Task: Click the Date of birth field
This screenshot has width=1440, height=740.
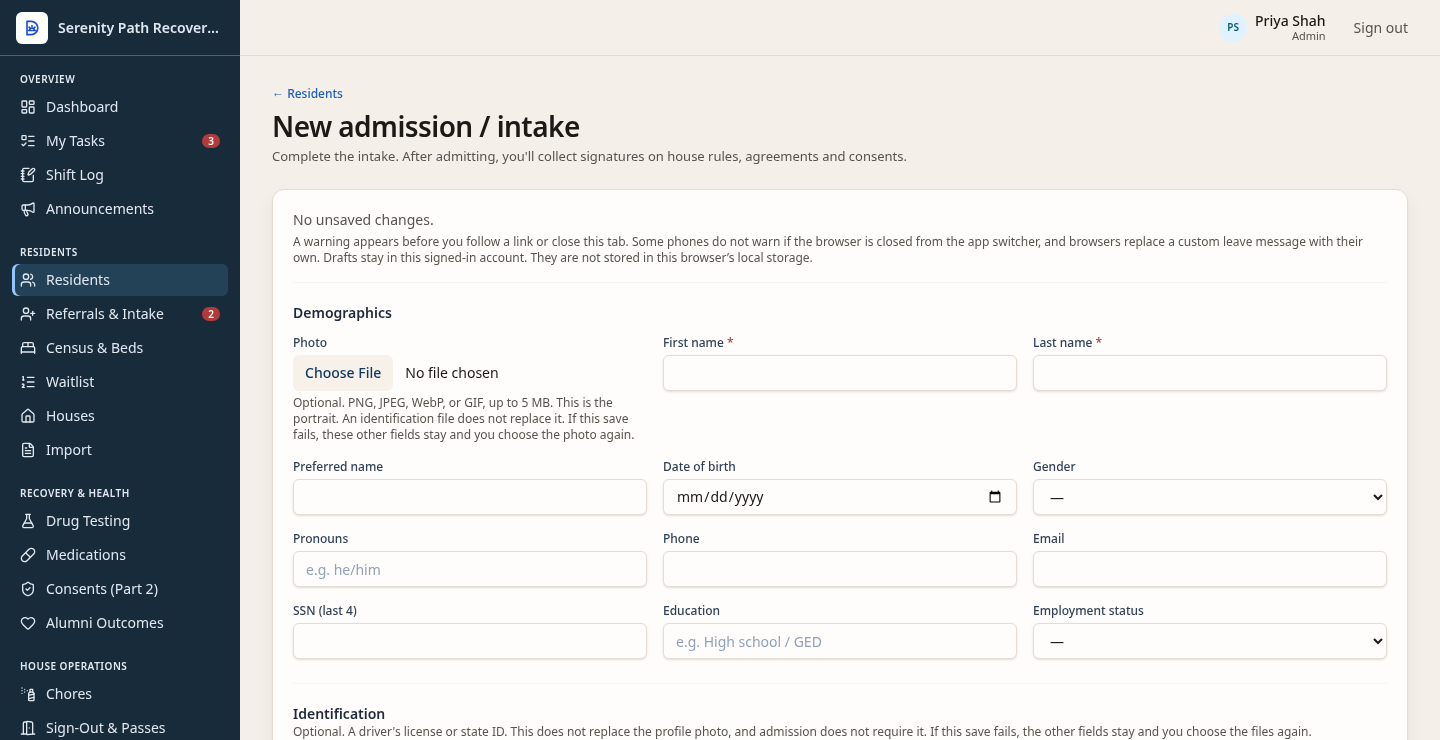Action: [x=840, y=497]
